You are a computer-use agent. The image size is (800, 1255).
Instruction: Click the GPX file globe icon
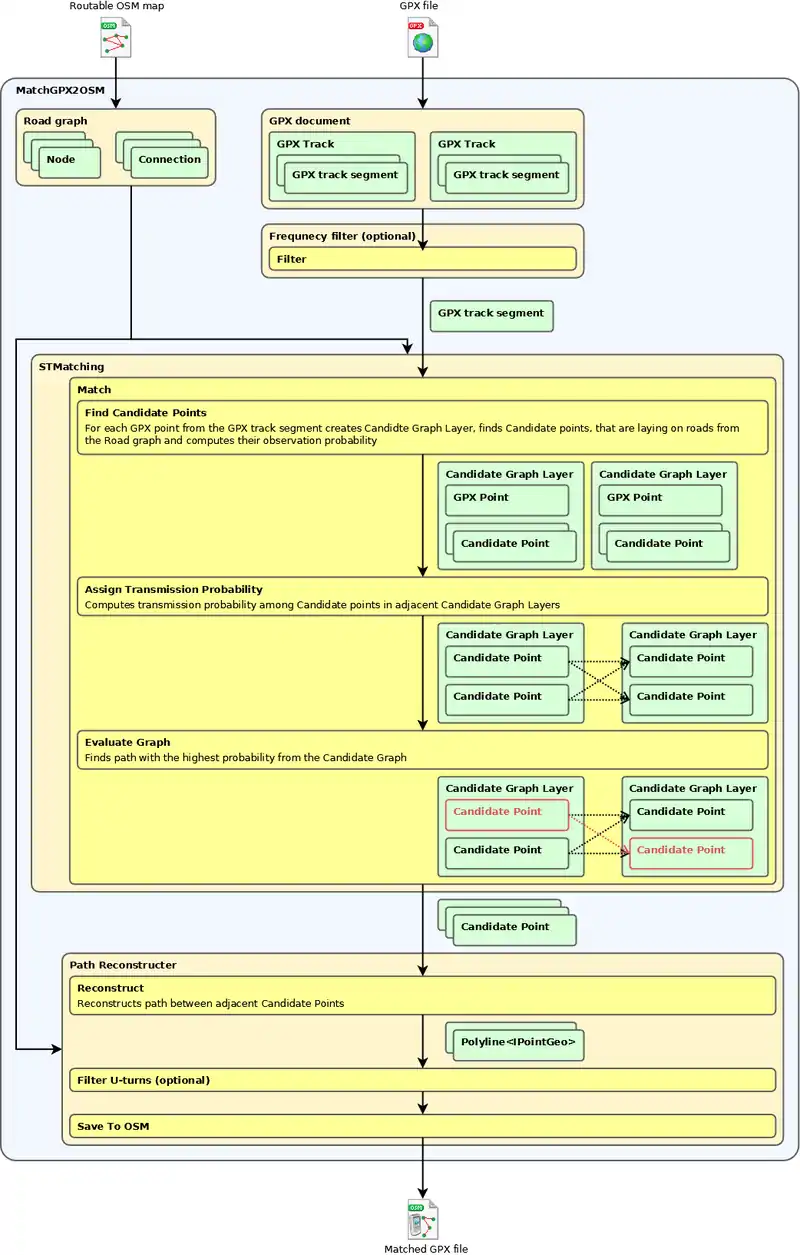423,38
